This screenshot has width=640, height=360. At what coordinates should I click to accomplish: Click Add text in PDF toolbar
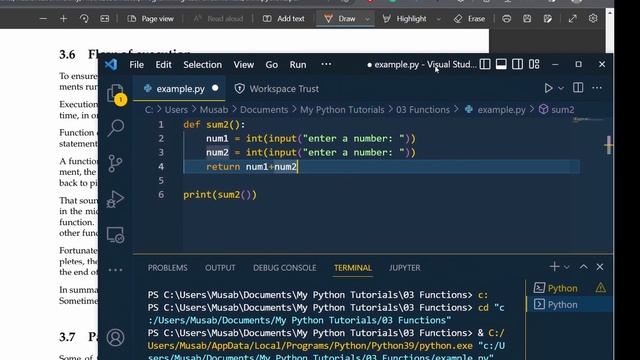click(x=283, y=19)
